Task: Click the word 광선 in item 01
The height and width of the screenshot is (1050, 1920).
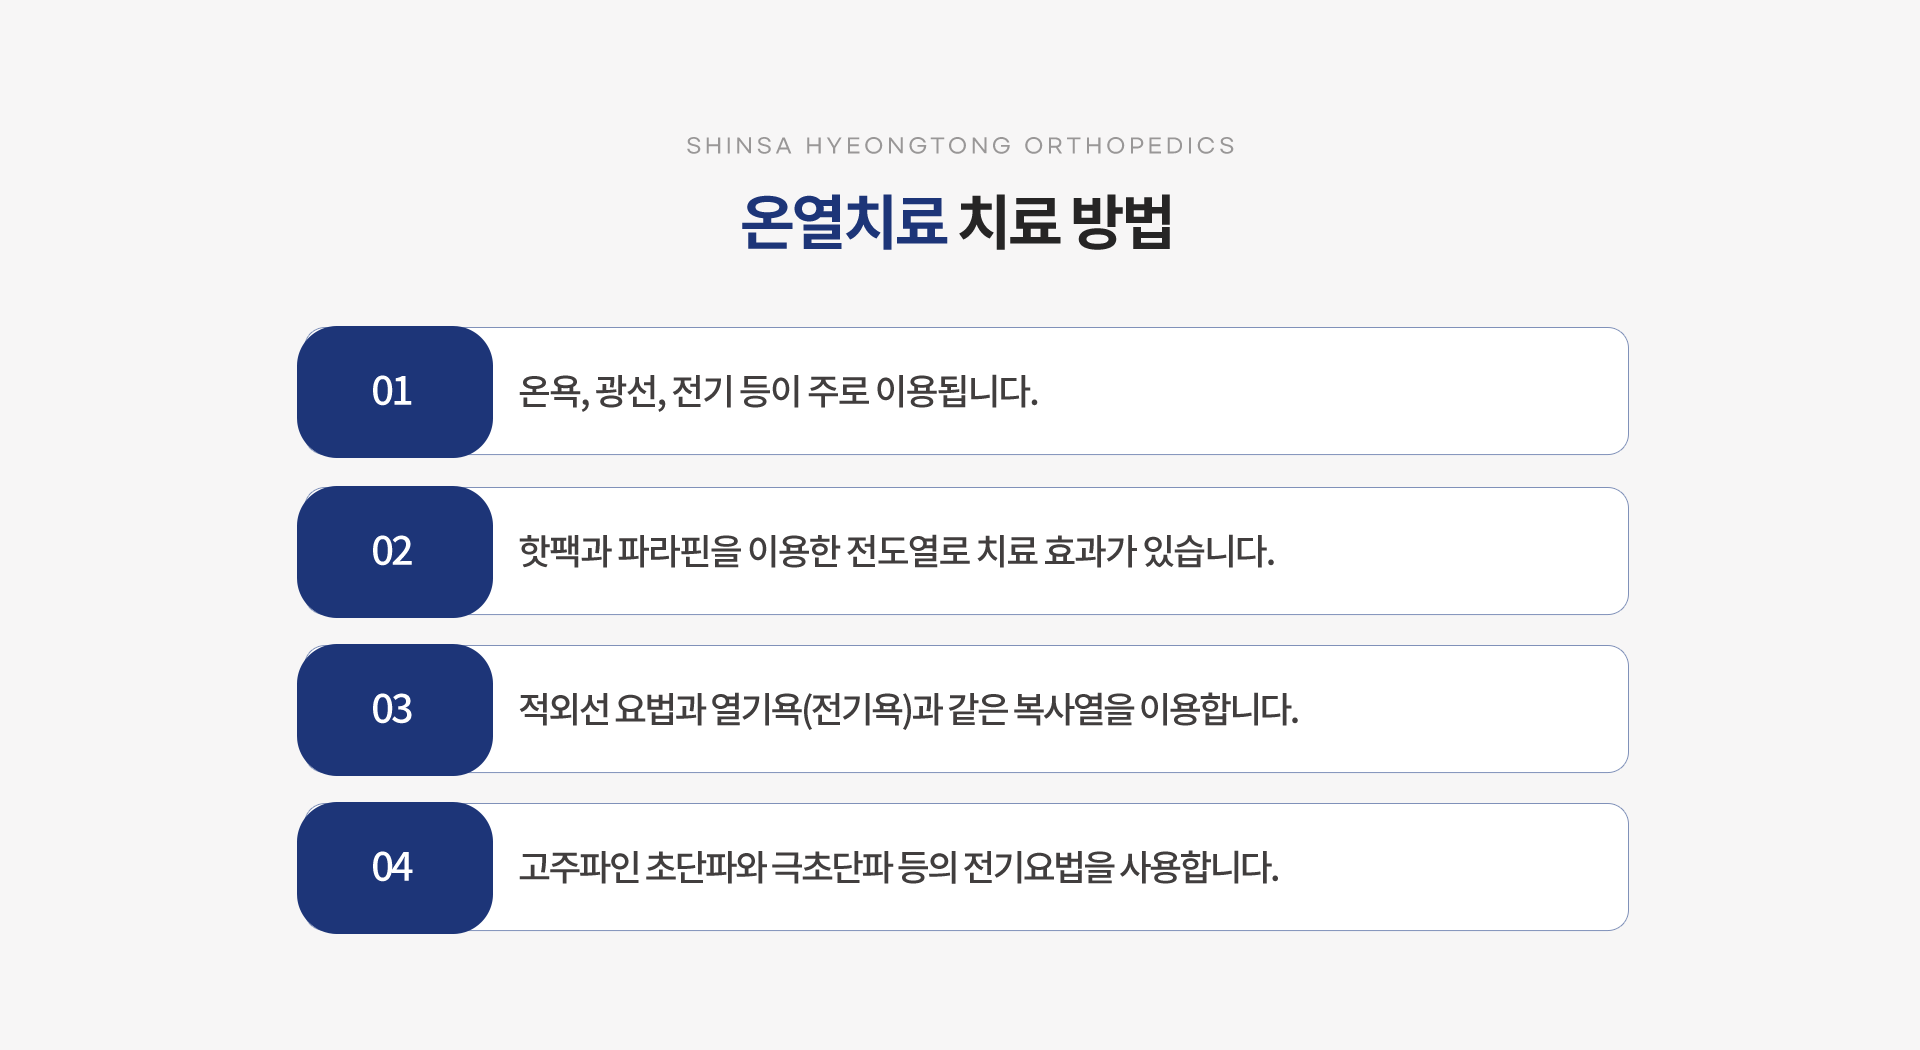Action: click(627, 391)
